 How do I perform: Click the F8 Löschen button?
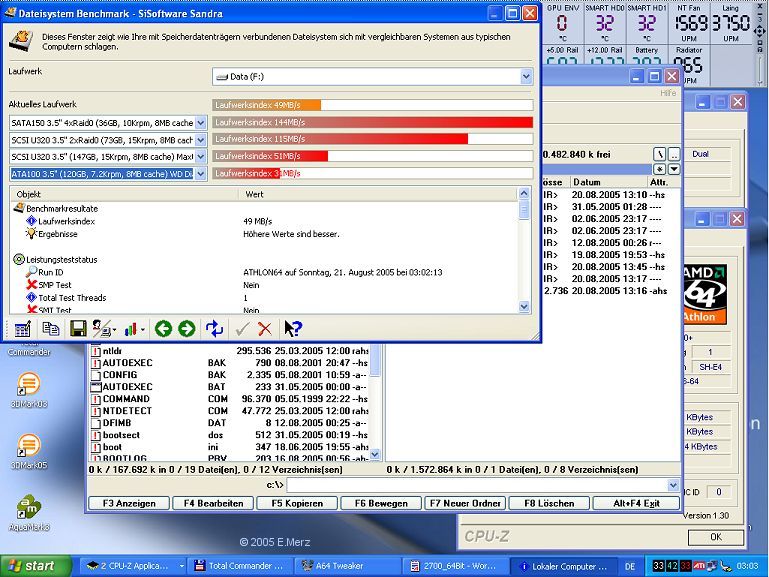tap(549, 503)
